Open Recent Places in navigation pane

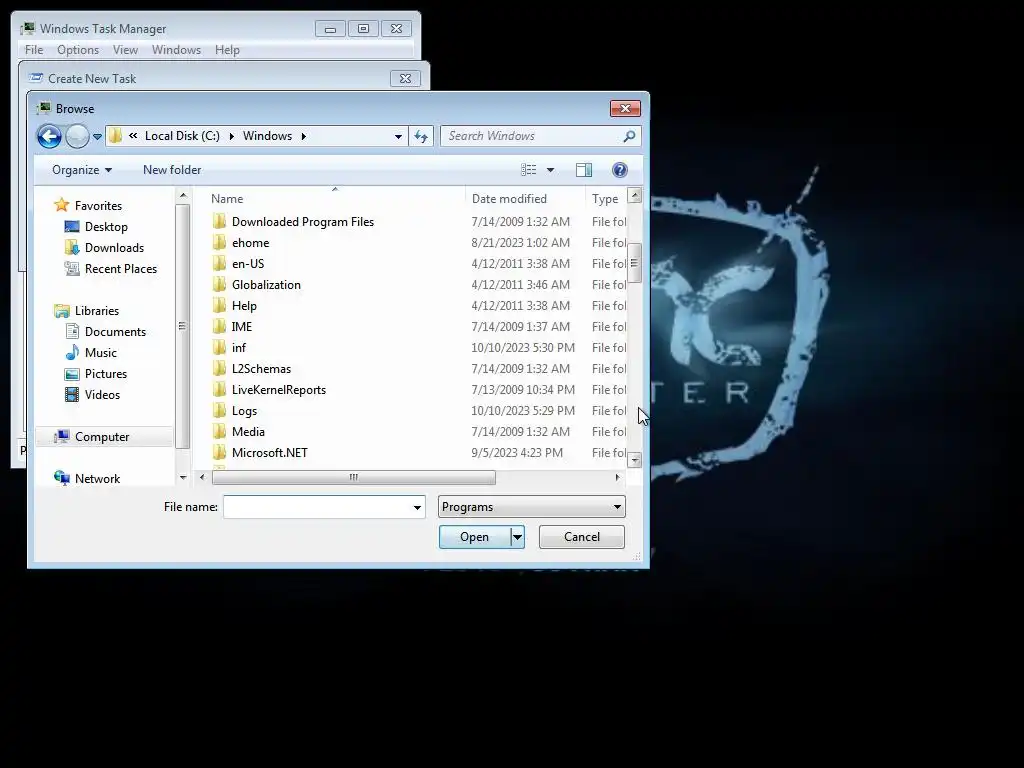pyautogui.click(x=121, y=268)
